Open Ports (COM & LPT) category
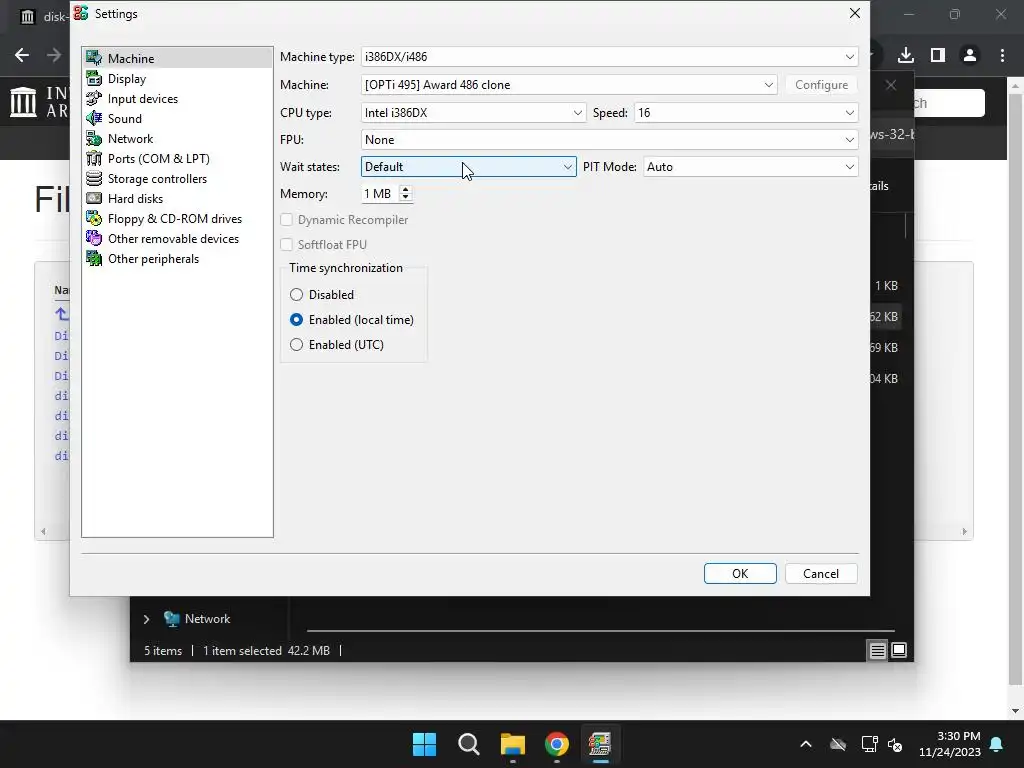This screenshot has width=1024, height=768. coord(158,159)
